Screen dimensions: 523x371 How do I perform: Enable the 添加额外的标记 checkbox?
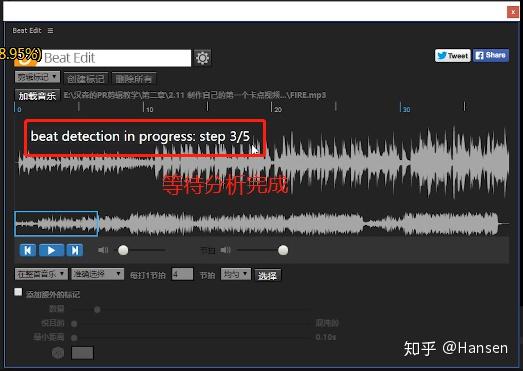pyautogui.click(x=18, y=292)
